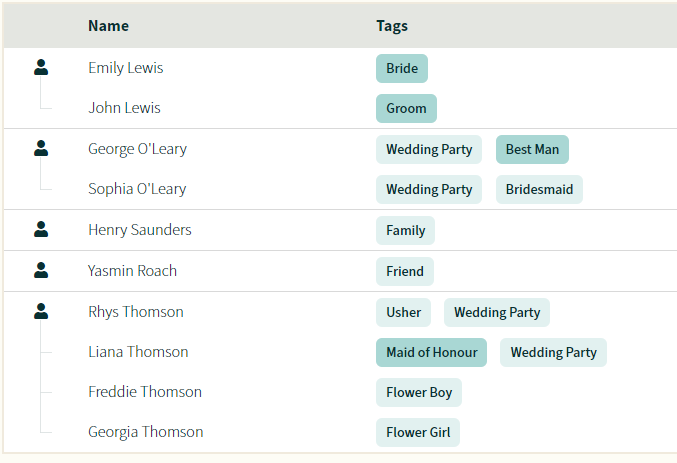Screen dimensions: 677x463
Task: Click the person icon beside Yasmin Roach
Action: [x=41, y=270]
